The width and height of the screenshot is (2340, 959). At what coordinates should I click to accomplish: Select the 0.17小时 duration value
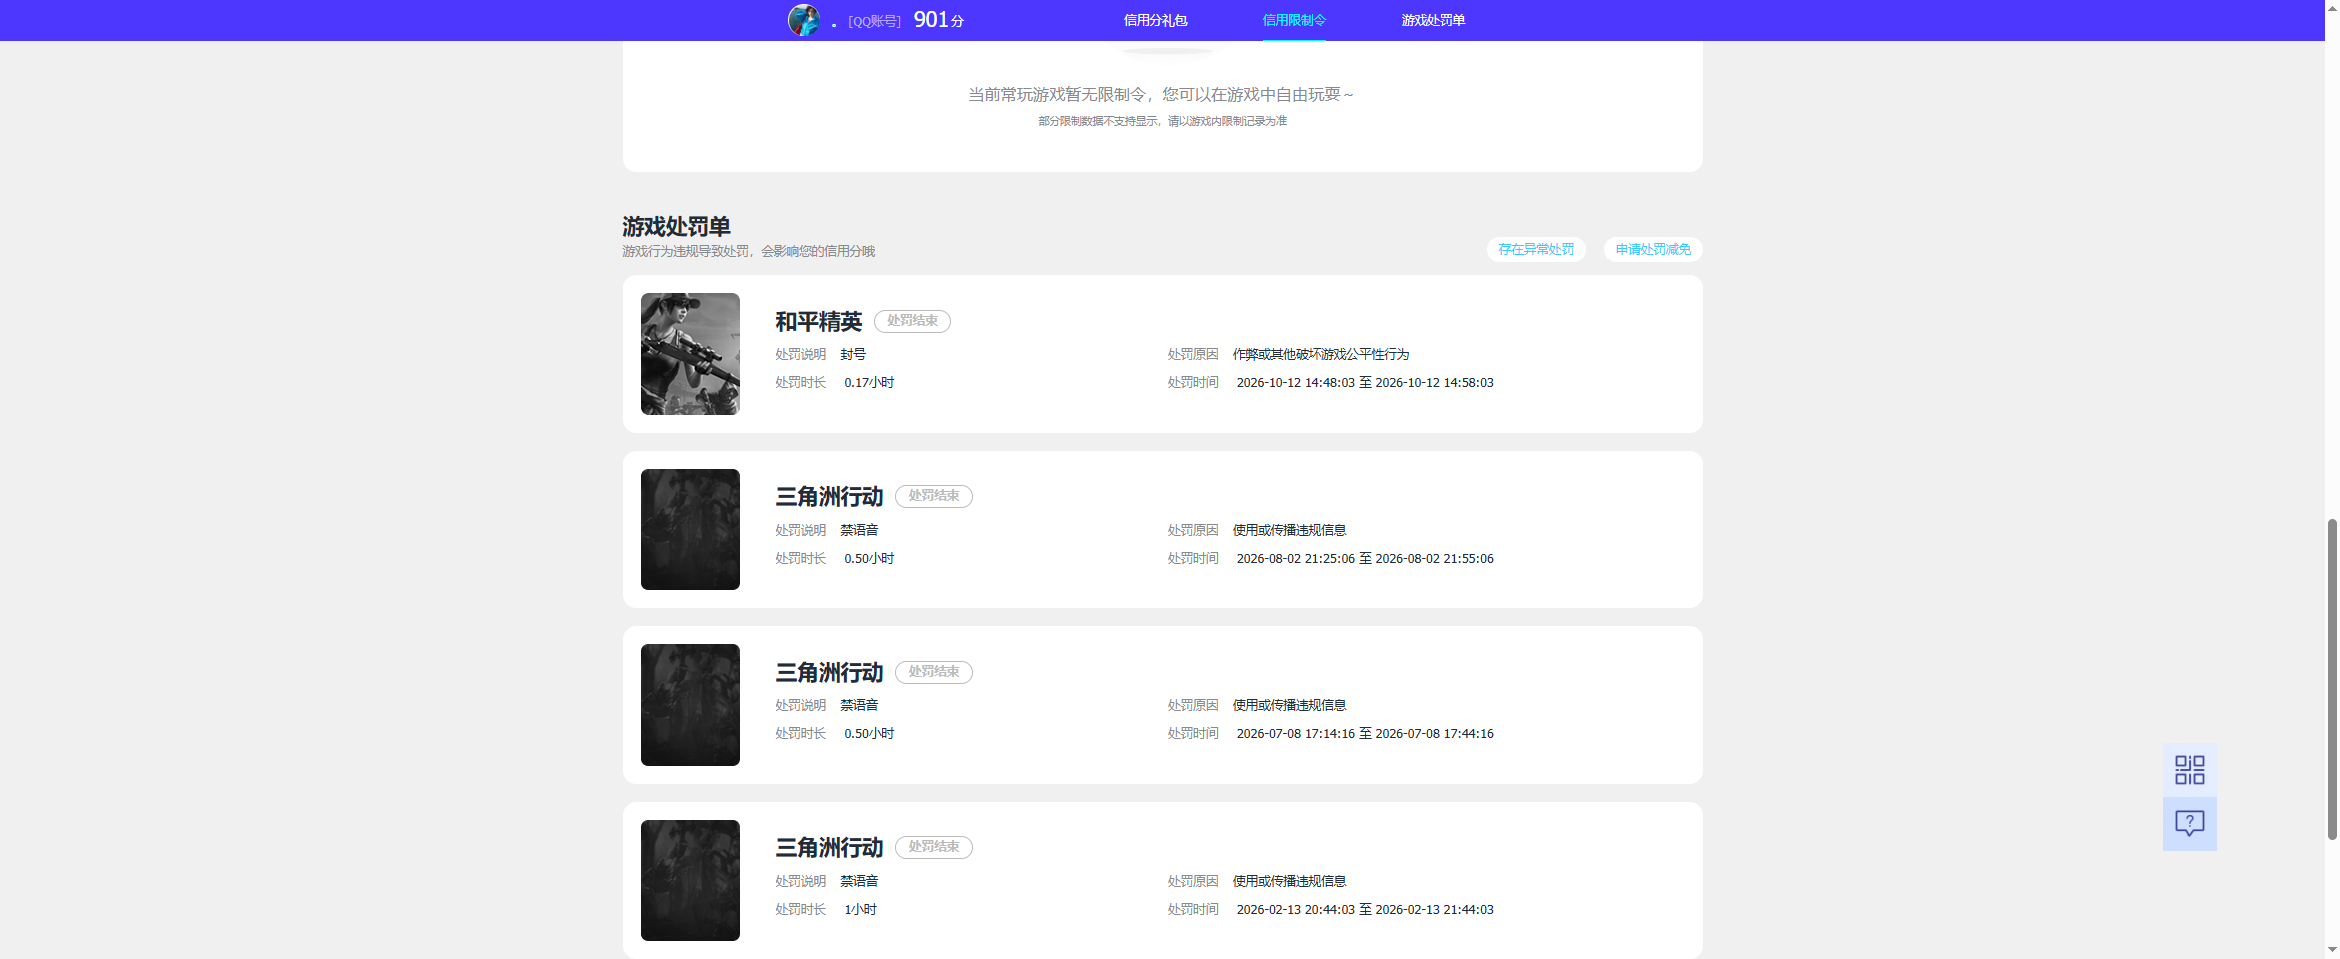[869, 383]
